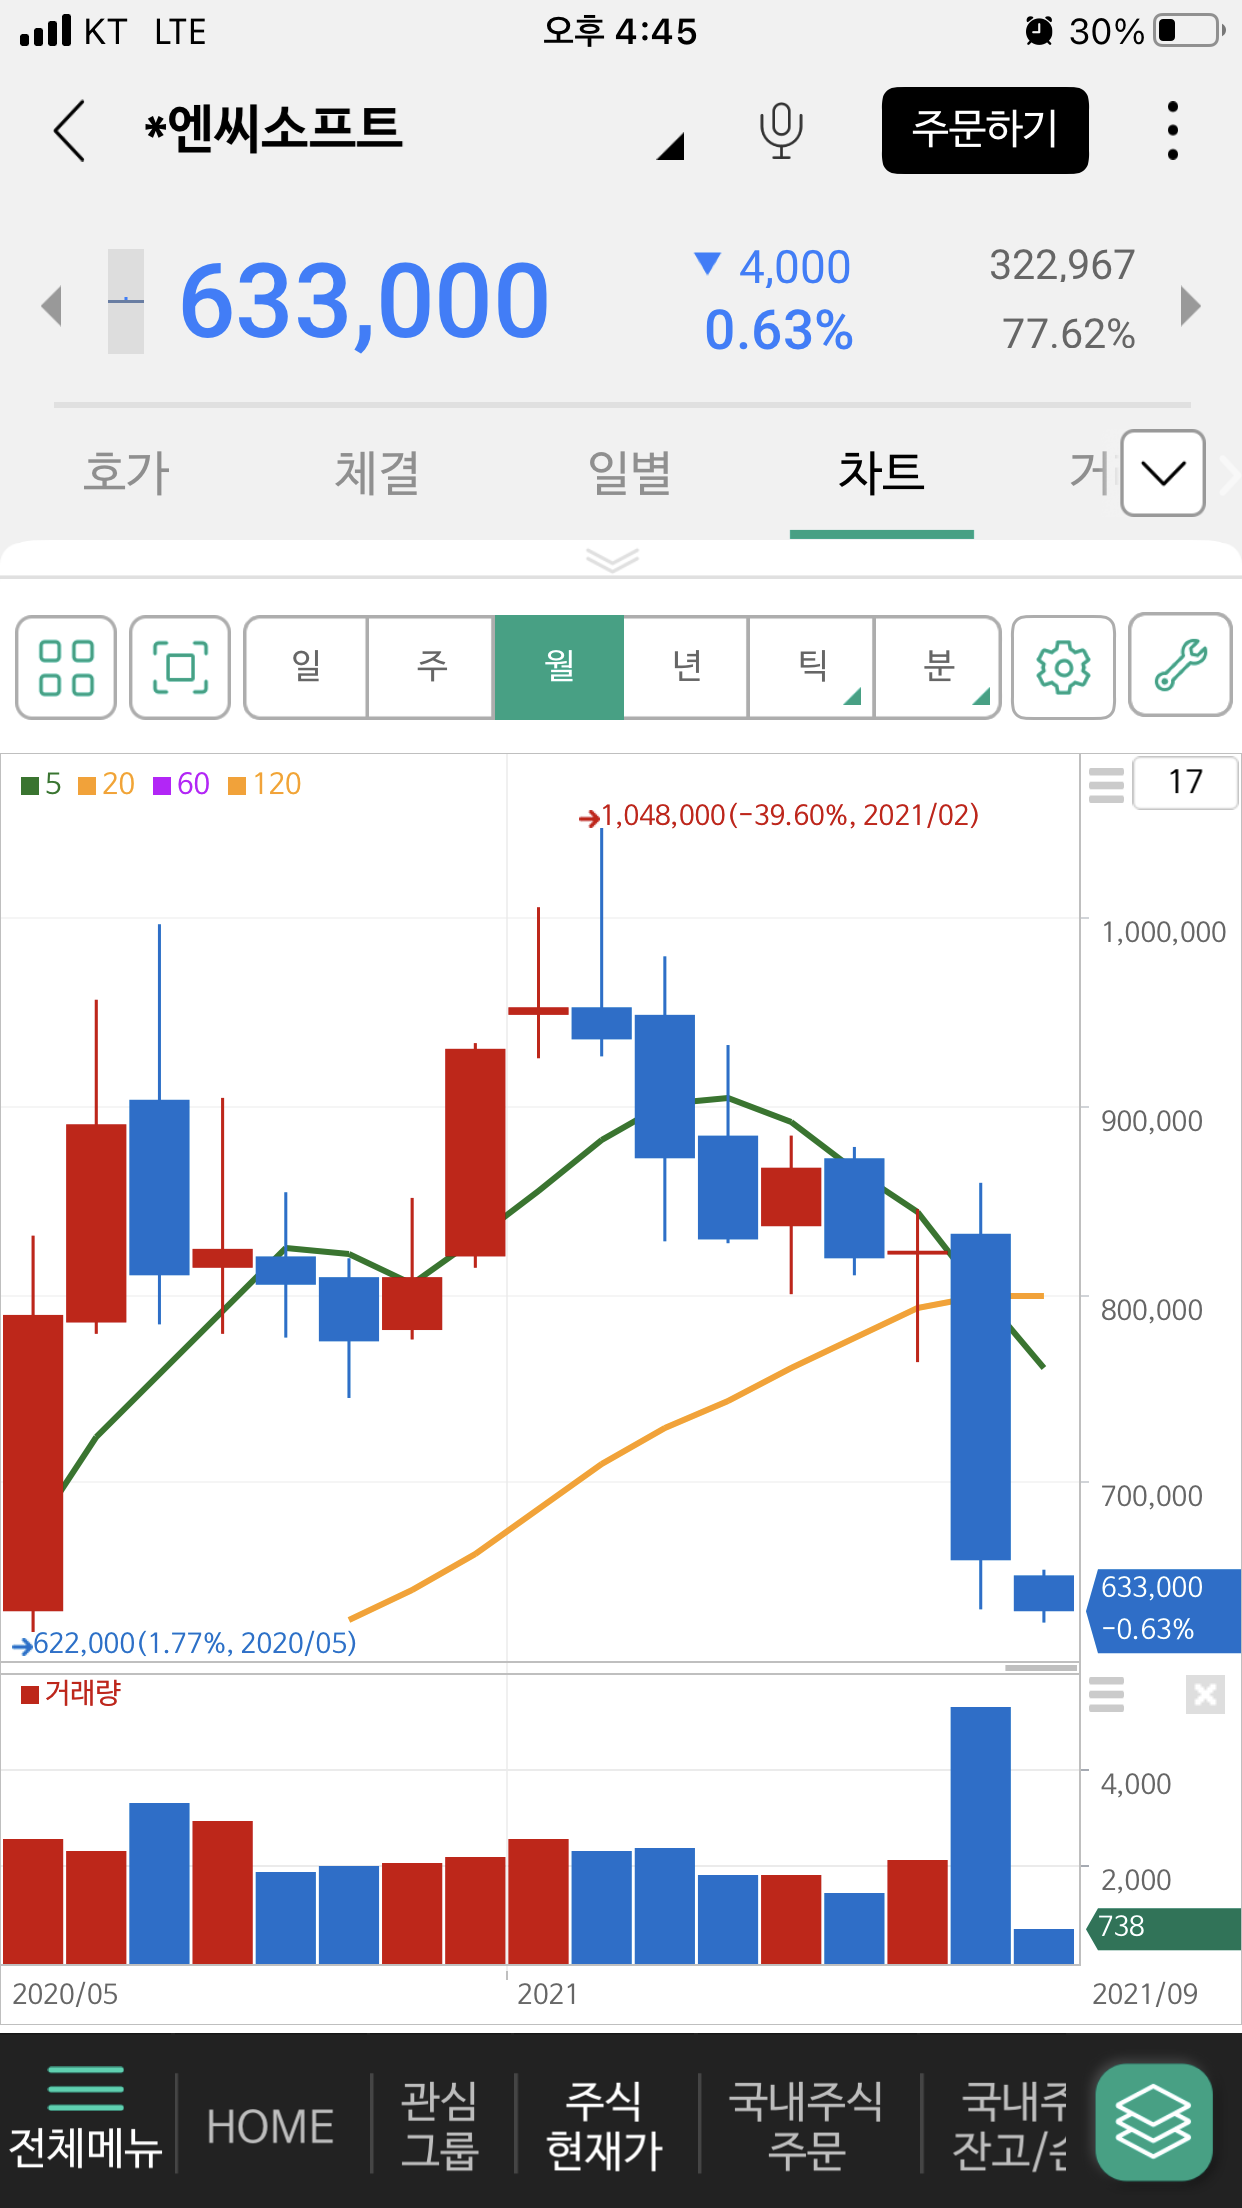Viewport: 1242px width, 2208px height.
Task: Switch chart period to 년 (yearly)
Action: pos(686,667)
